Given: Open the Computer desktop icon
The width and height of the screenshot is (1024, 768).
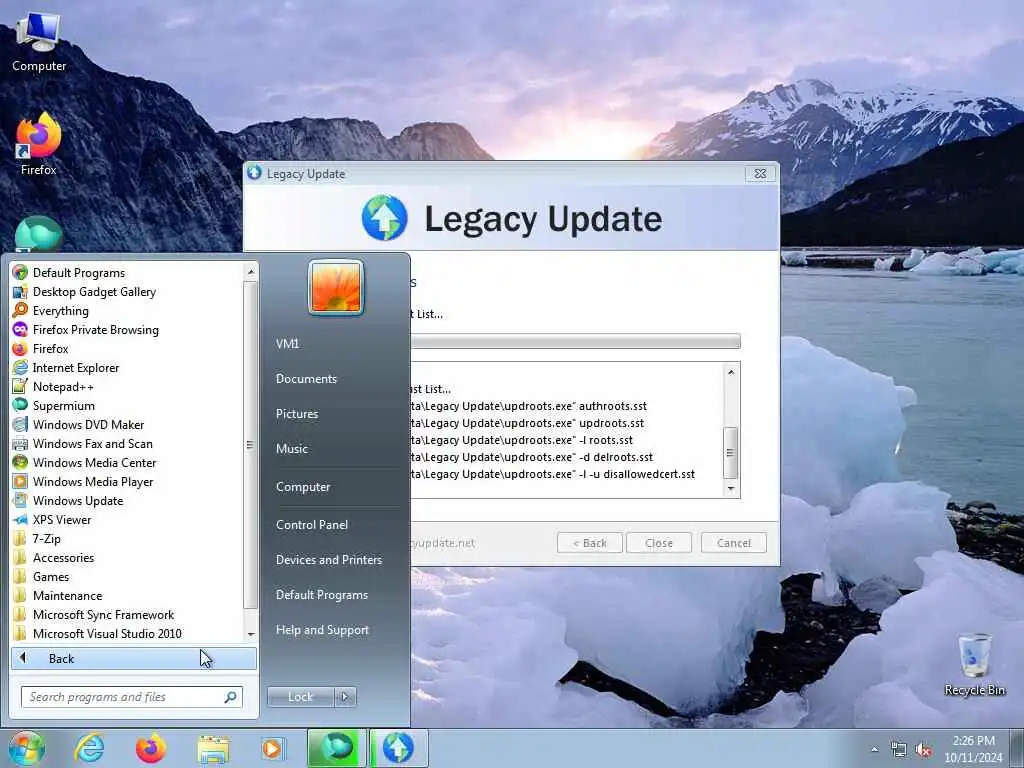Looking at the screenshot, I should pos(39,42).
